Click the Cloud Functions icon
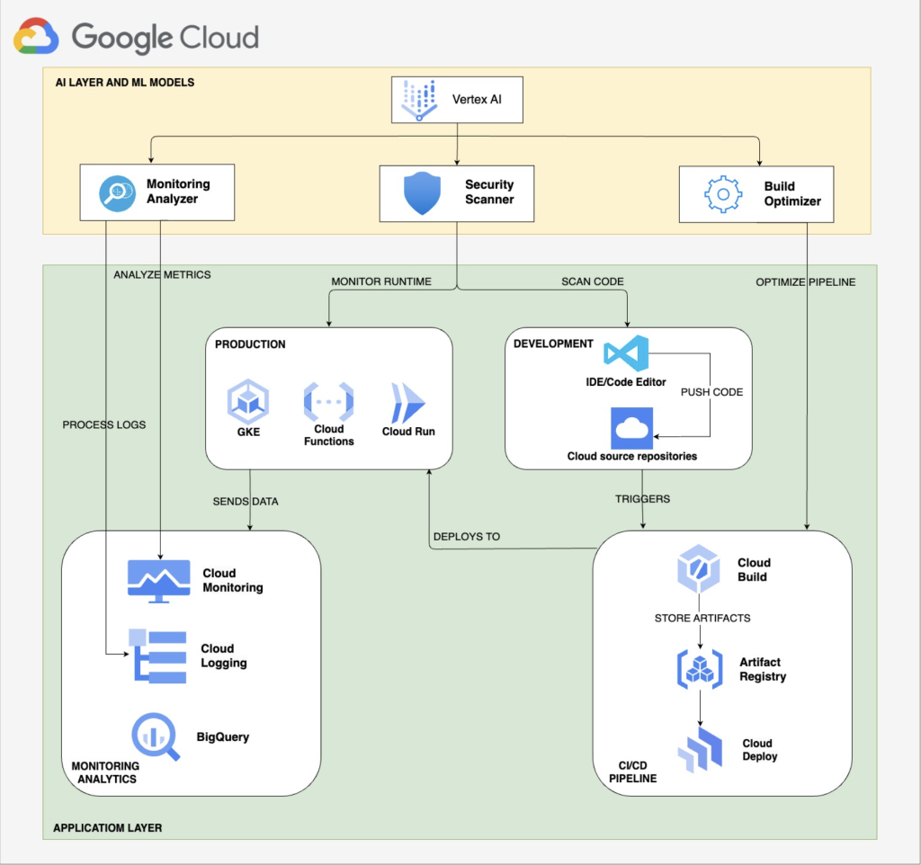 pos(328,402)
